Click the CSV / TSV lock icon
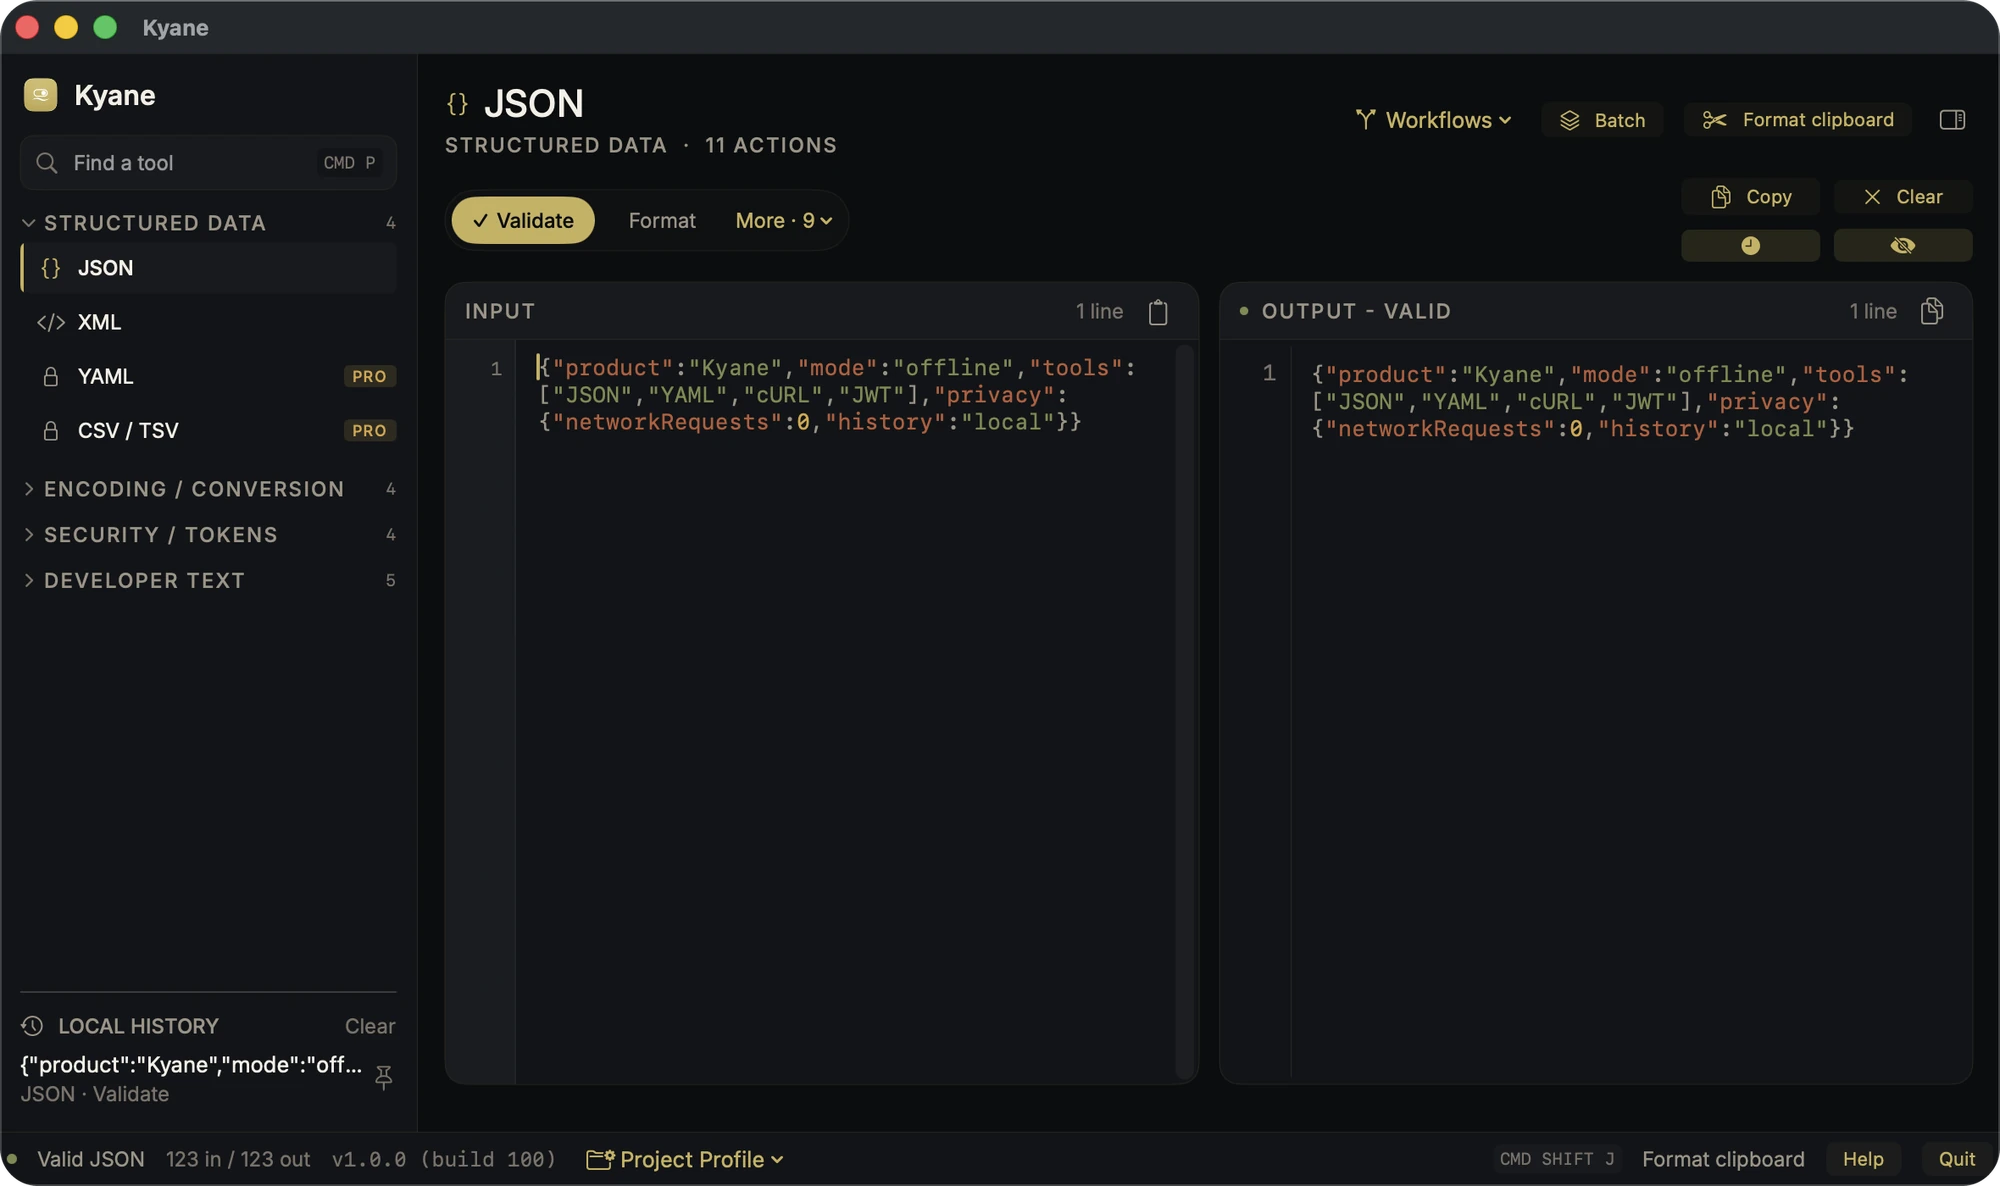Image resolution: width=2000 pixels, height=1186 pixels. tap(51, 430)
